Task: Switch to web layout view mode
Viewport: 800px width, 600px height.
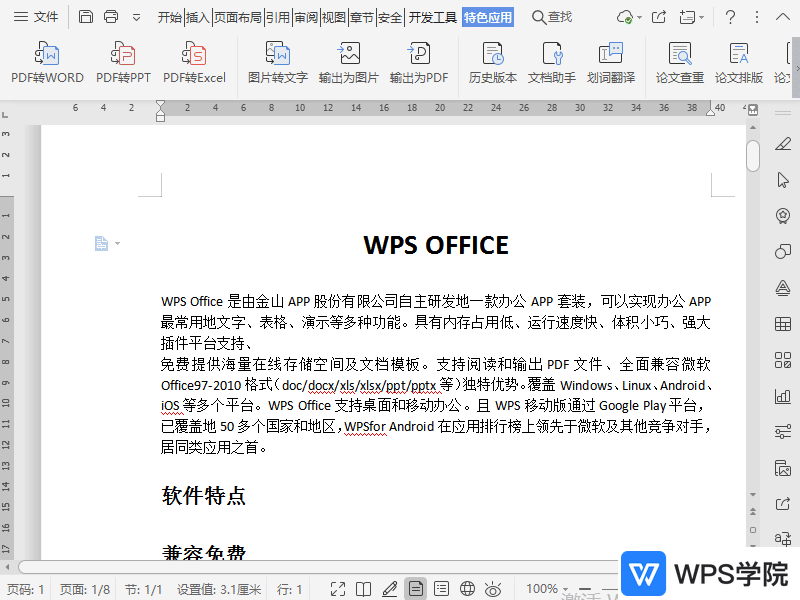Action: pyautogui.click(x=466, y=589)
